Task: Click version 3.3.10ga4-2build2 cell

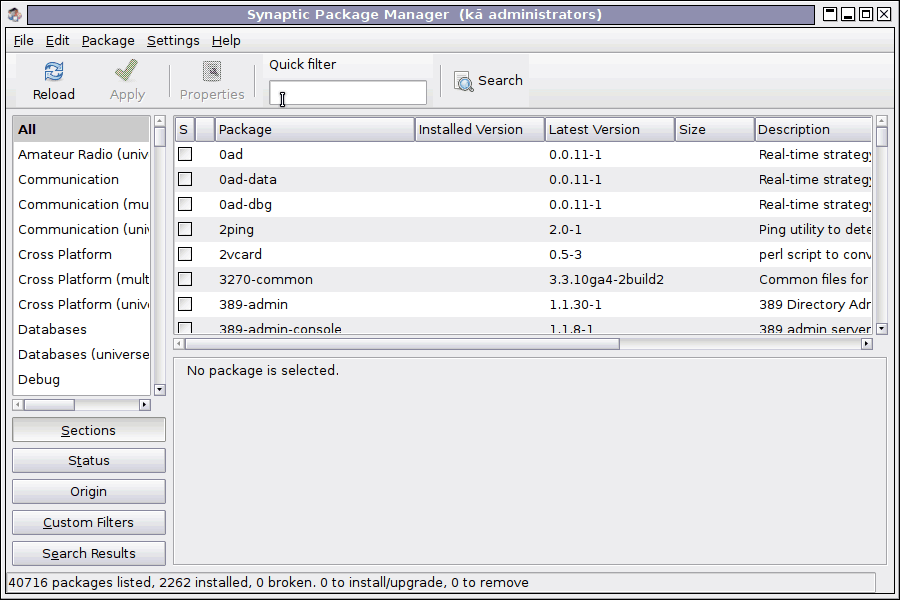Action: 606,280
